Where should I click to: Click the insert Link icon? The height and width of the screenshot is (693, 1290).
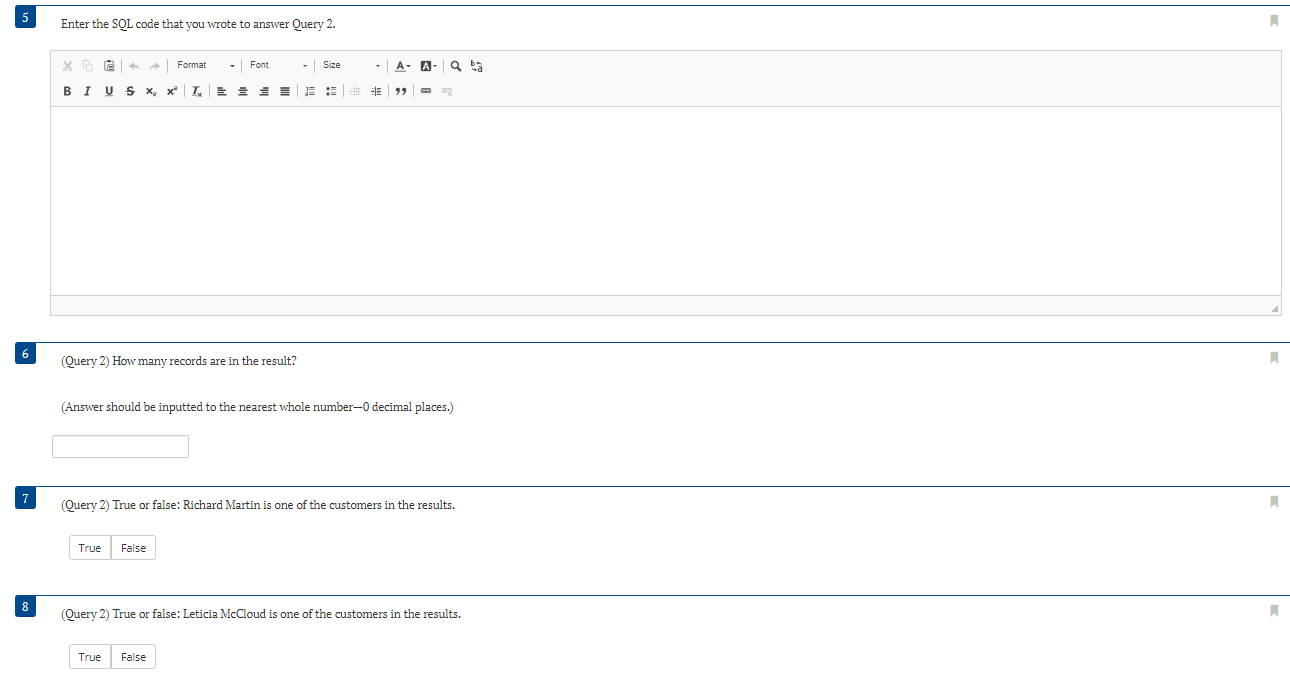(x=426, y=91)
